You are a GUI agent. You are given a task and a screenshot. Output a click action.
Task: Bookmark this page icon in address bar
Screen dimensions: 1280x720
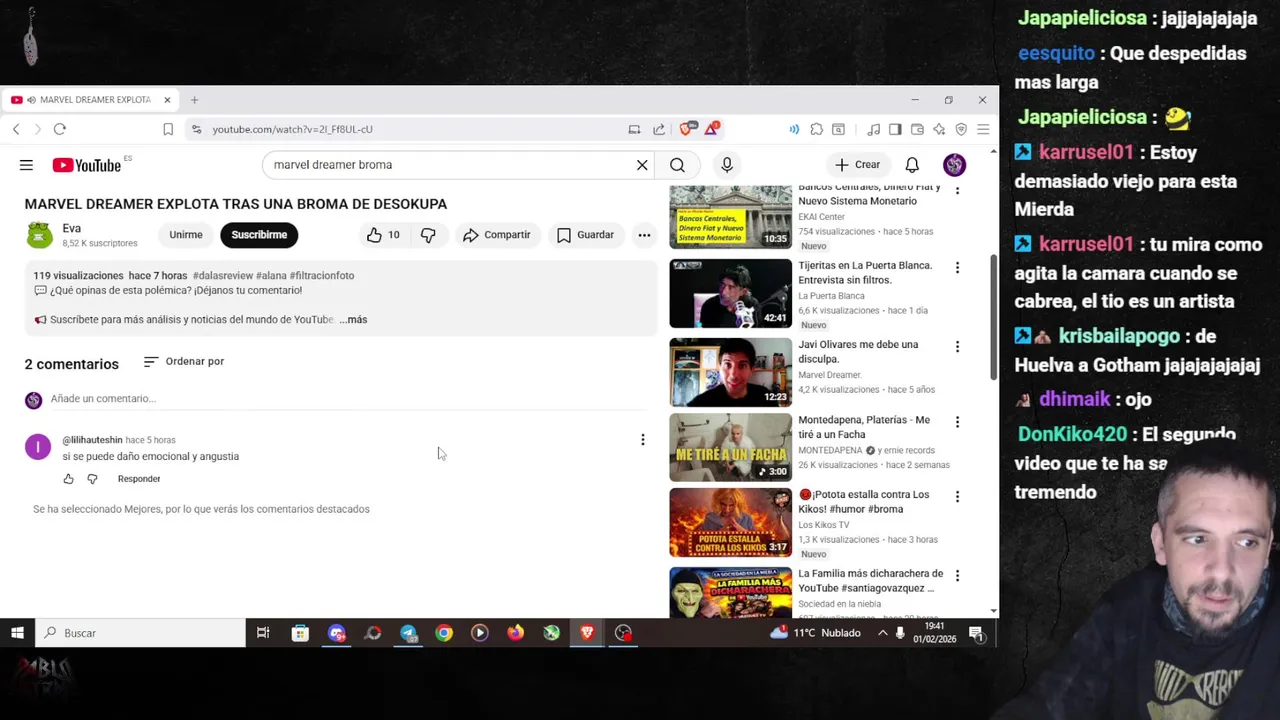pos(168,129)
